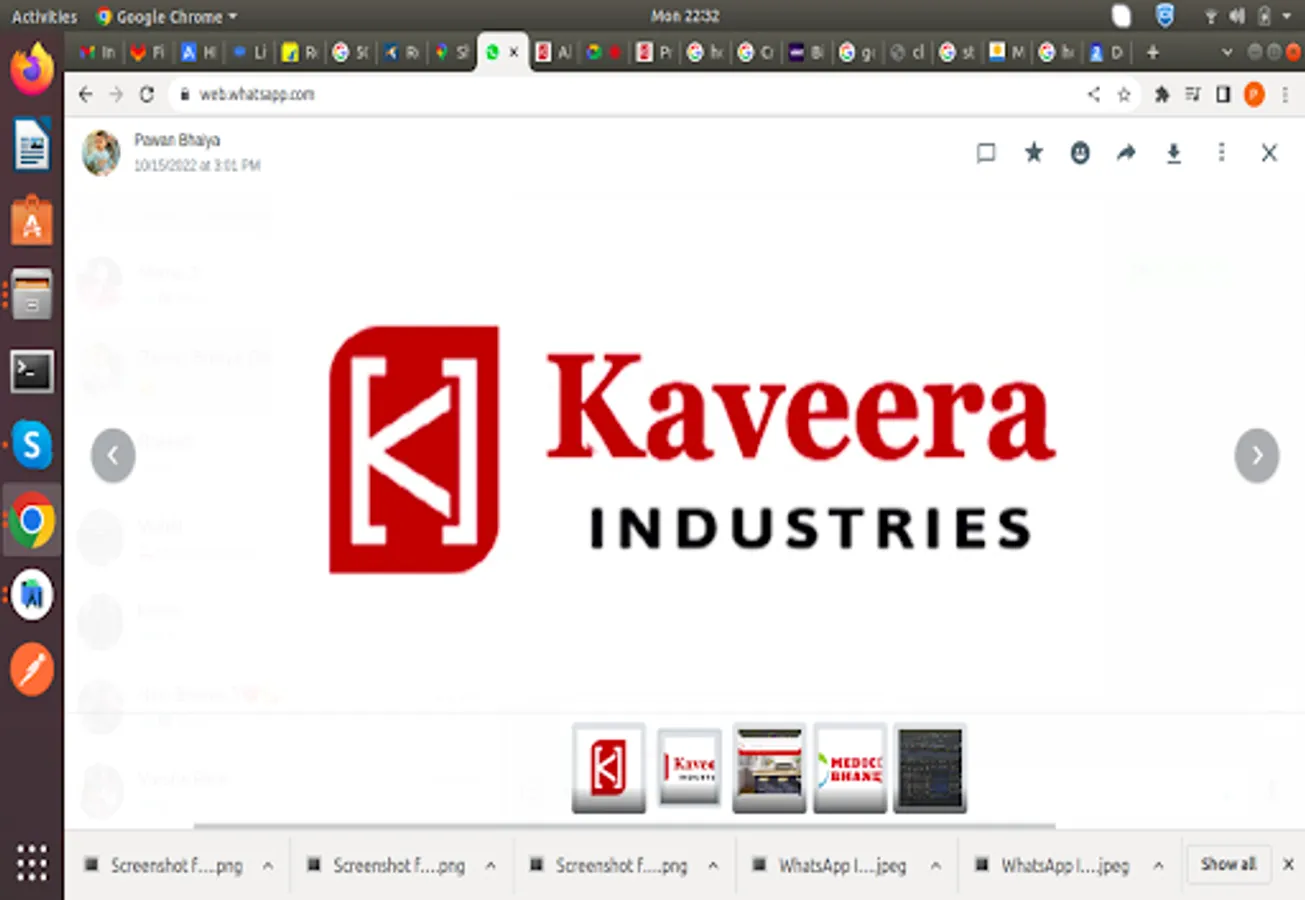This screenshot has width=1305, height=900.
Task: Expand options for leftmost Screenshot png download
Action: click(267, 866)
